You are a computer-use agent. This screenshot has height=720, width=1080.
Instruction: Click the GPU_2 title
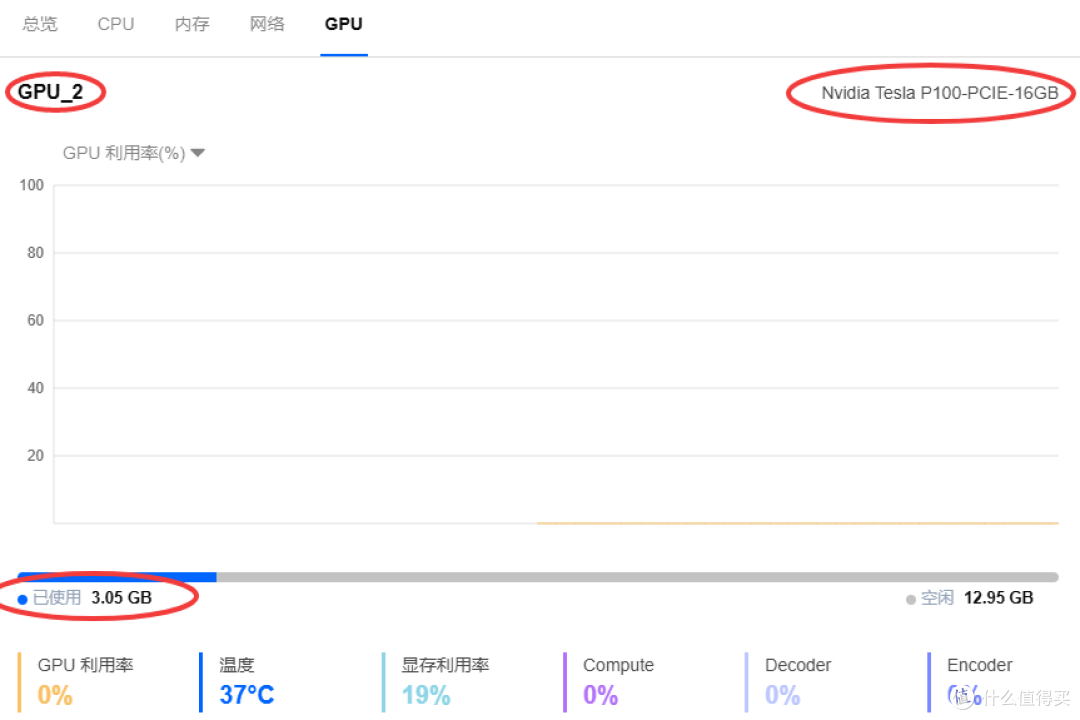50,92
